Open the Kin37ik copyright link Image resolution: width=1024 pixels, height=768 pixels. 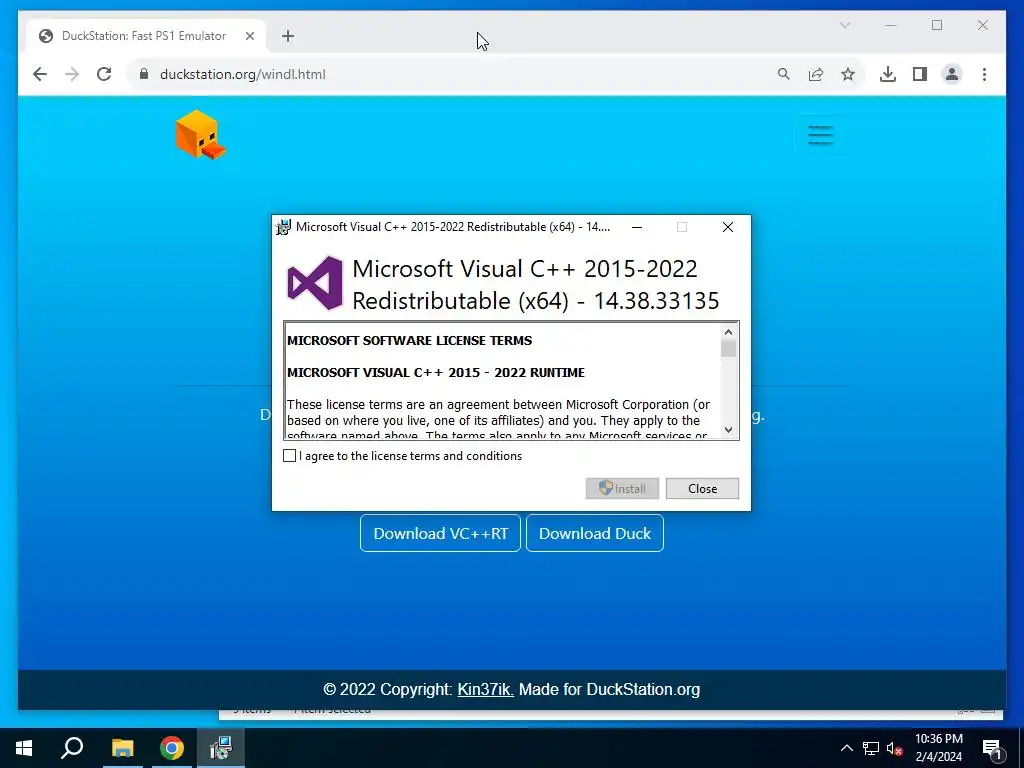tap(485, 689)
